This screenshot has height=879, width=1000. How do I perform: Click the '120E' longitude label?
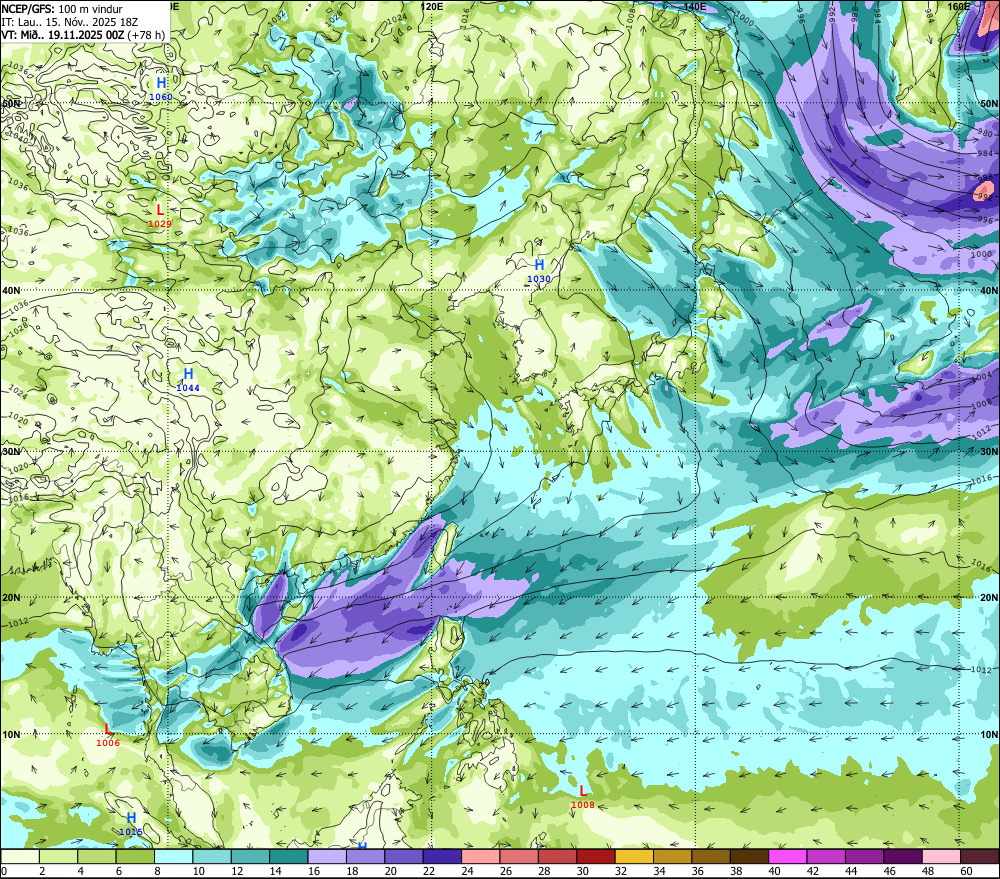click(432, 6)
